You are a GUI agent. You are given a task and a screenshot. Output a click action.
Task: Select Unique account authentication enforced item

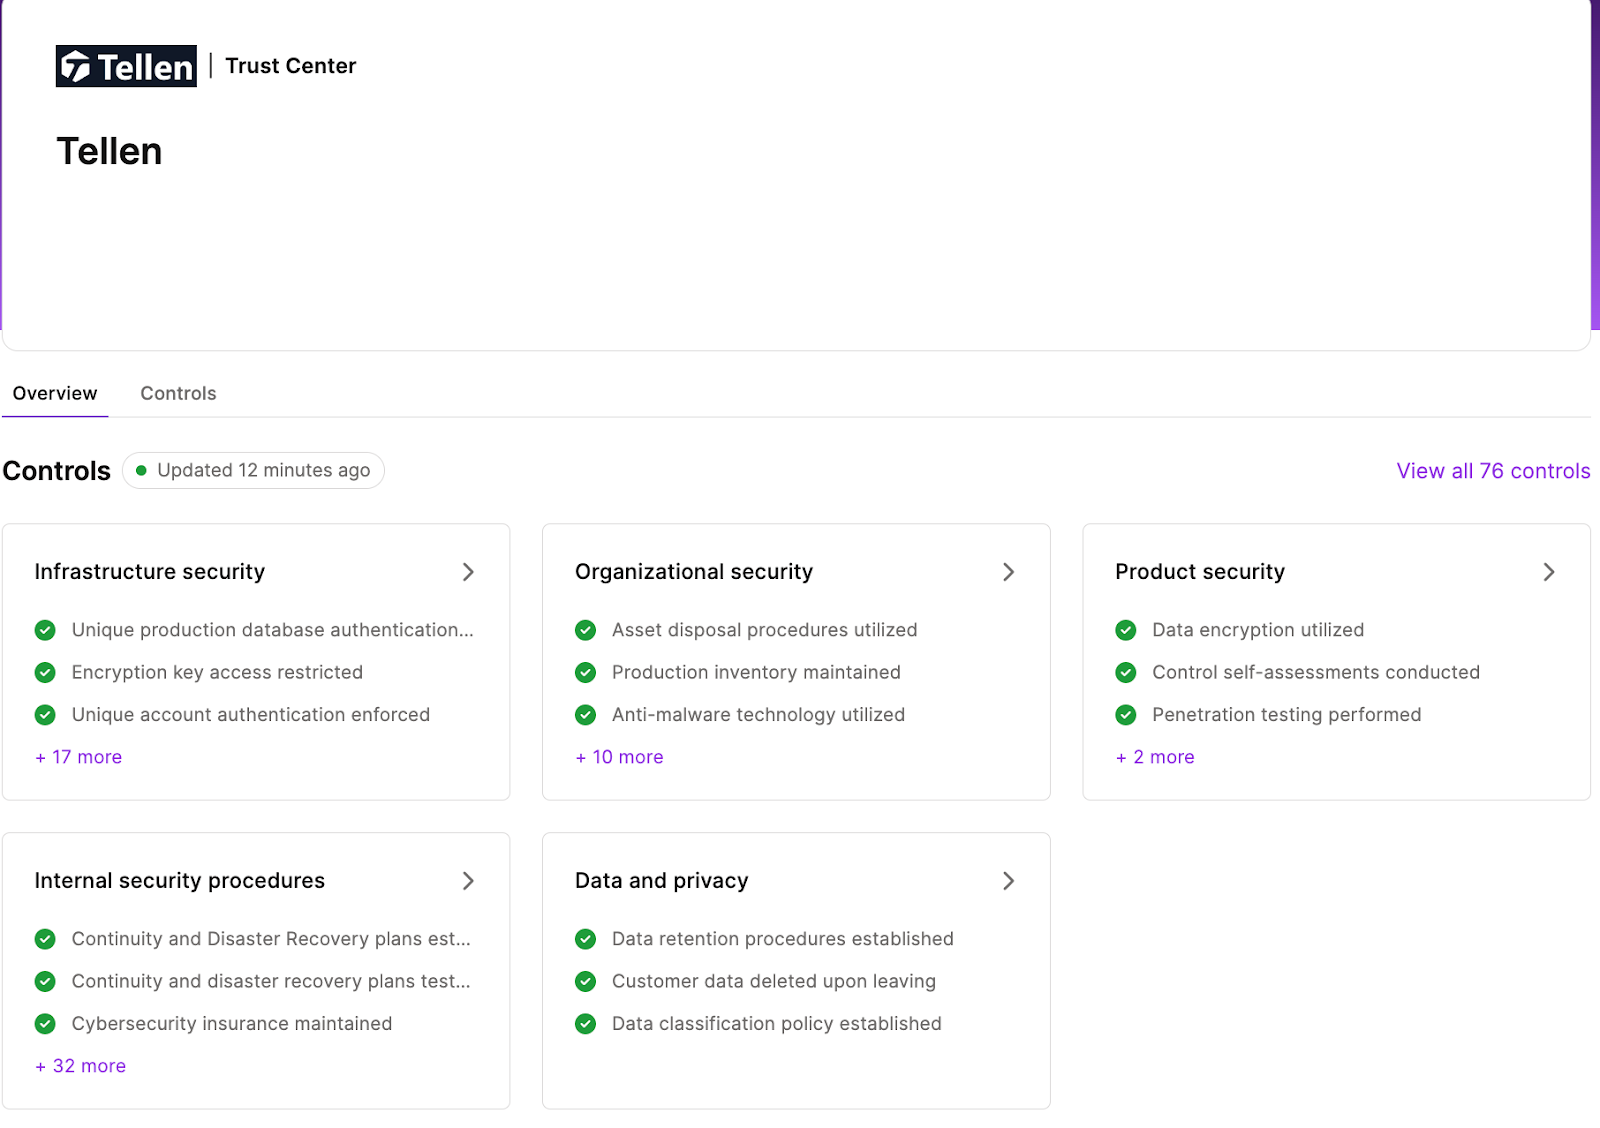(251, 715)
